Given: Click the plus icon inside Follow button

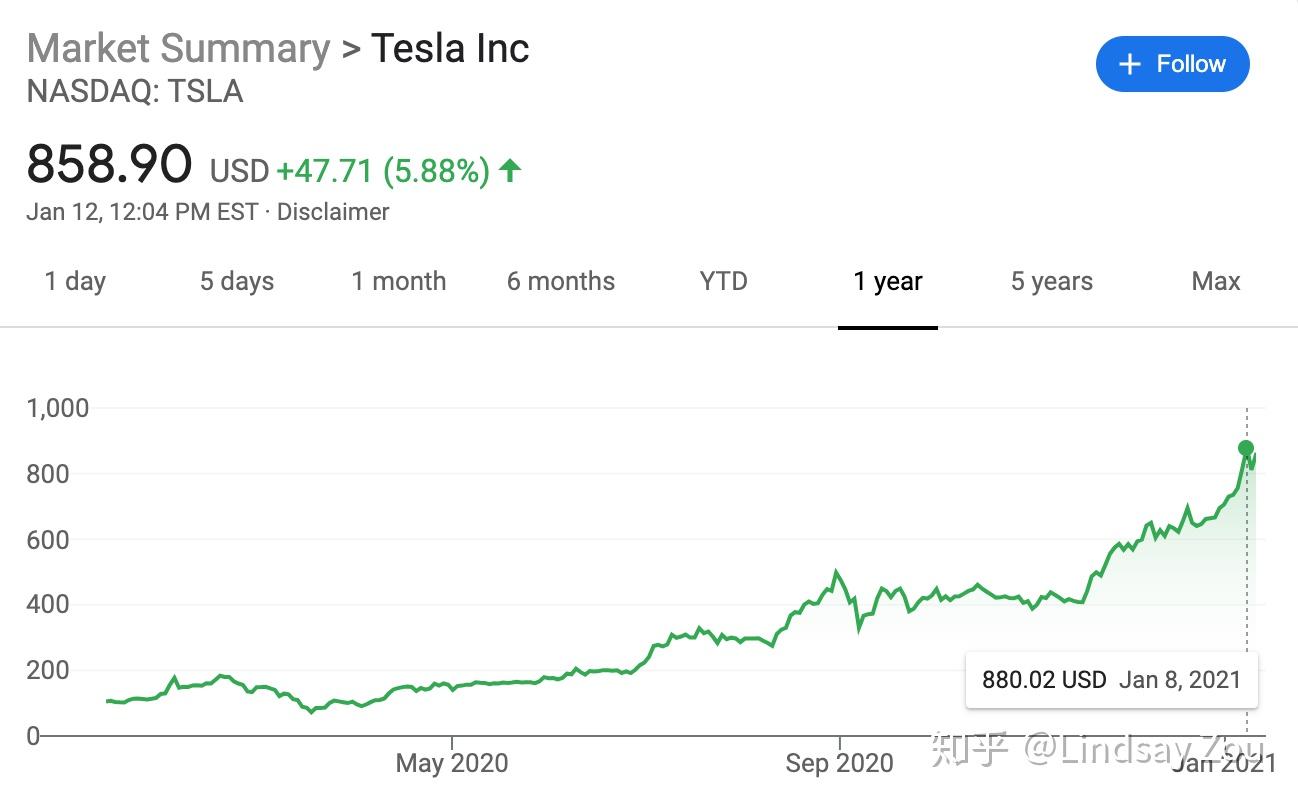Looking at the screenshot, I should [x=1128, y=63].
